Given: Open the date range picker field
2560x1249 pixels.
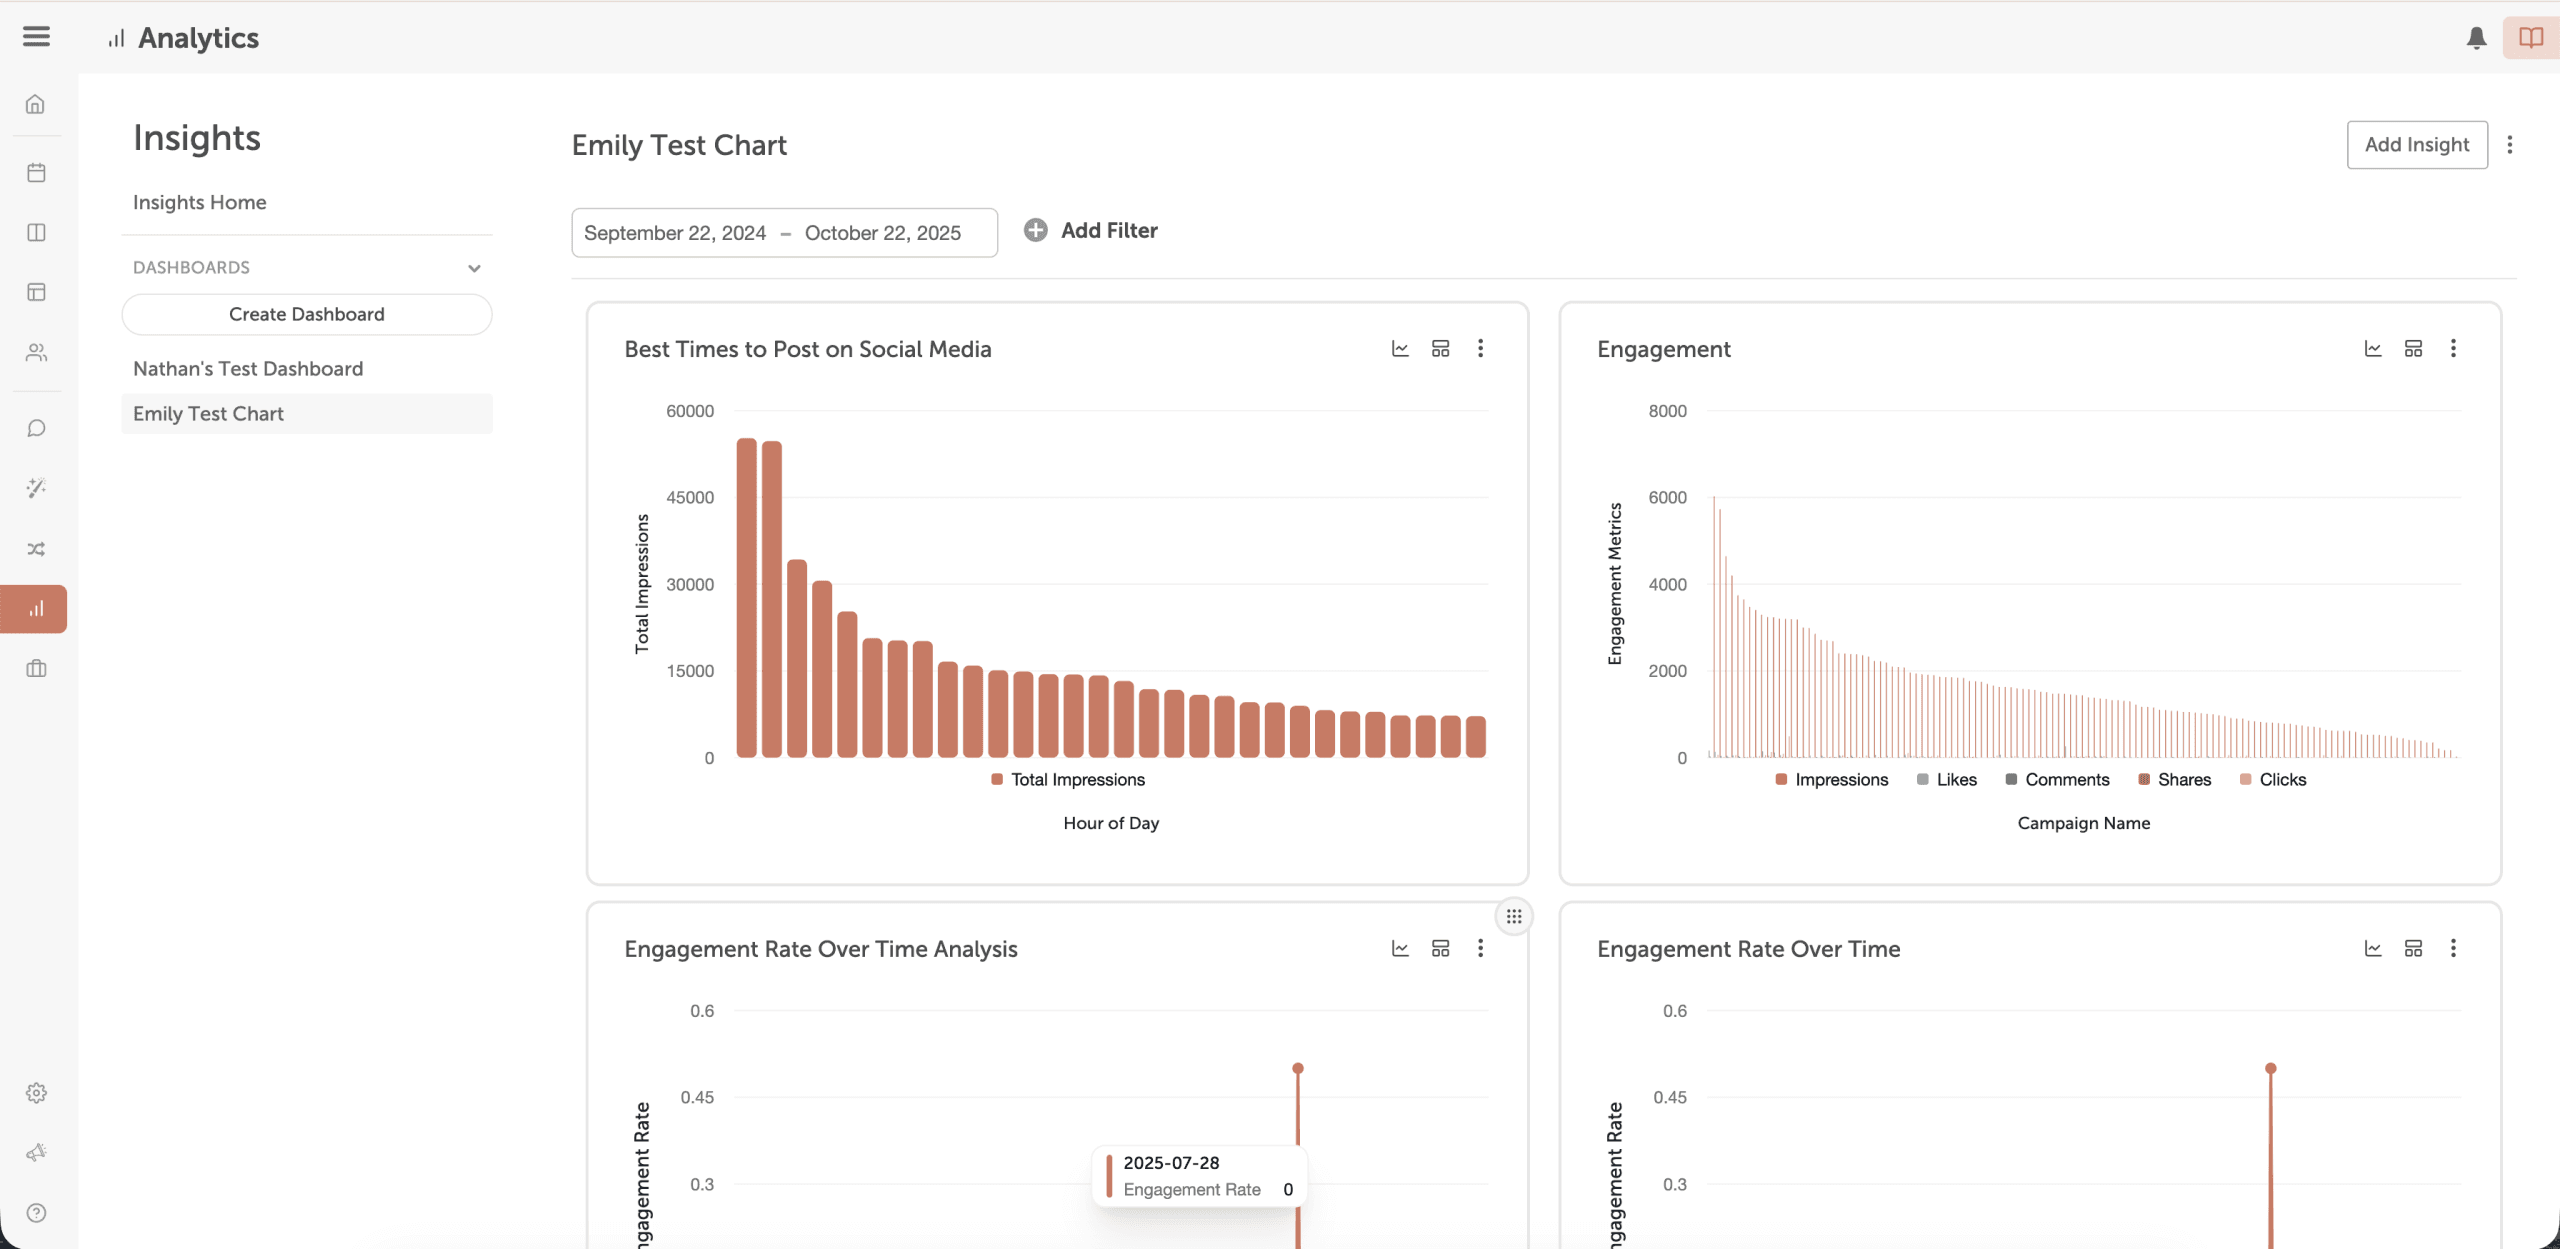Looking at the screenshot, I should [784, 233].
